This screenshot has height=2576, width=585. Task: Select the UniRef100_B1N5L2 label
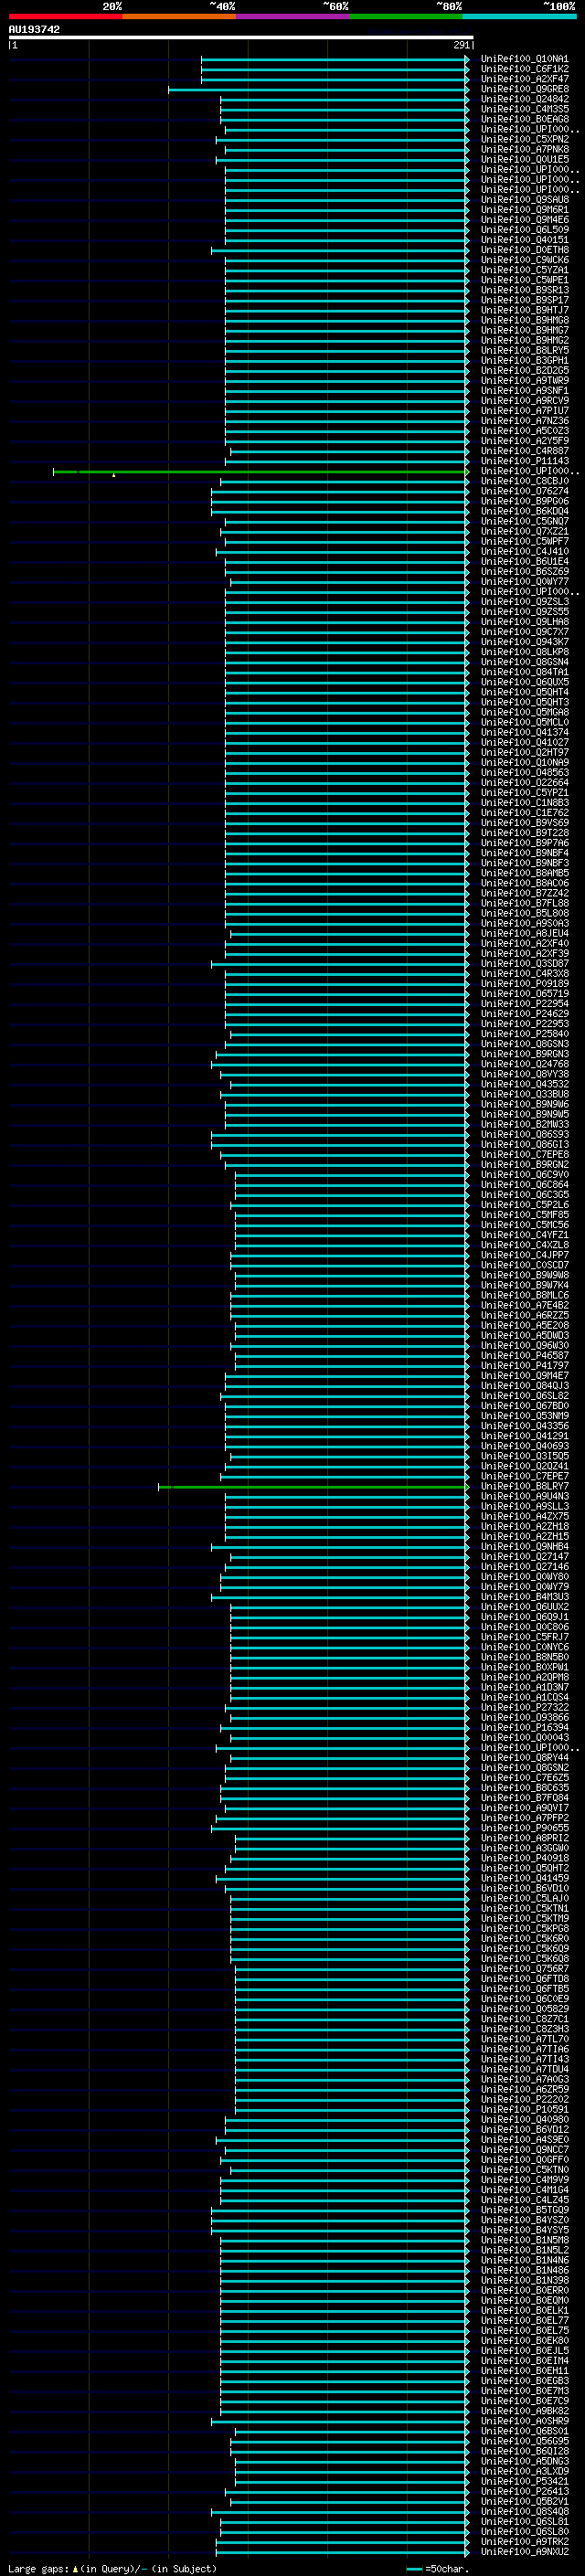524,2250
